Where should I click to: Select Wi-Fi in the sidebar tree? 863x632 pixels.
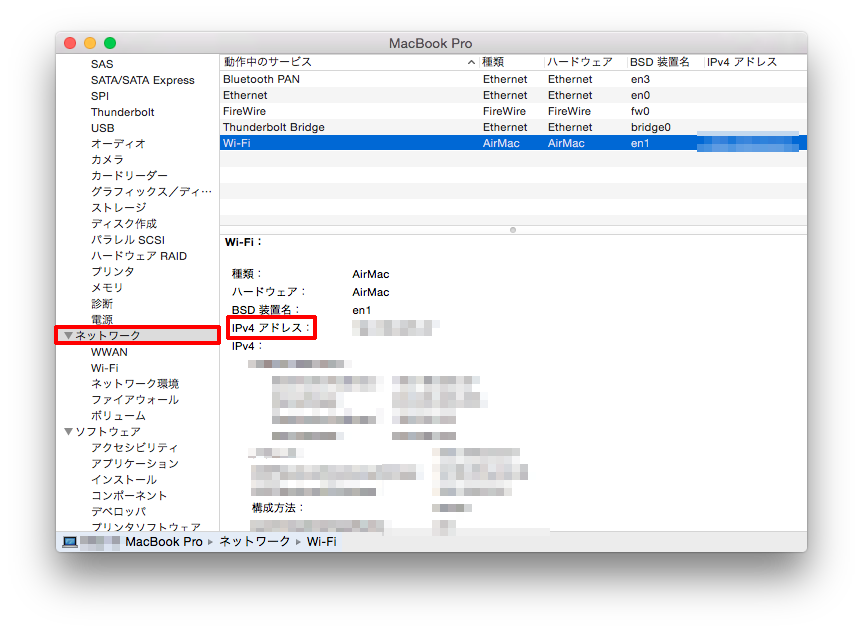coord(105,368)
